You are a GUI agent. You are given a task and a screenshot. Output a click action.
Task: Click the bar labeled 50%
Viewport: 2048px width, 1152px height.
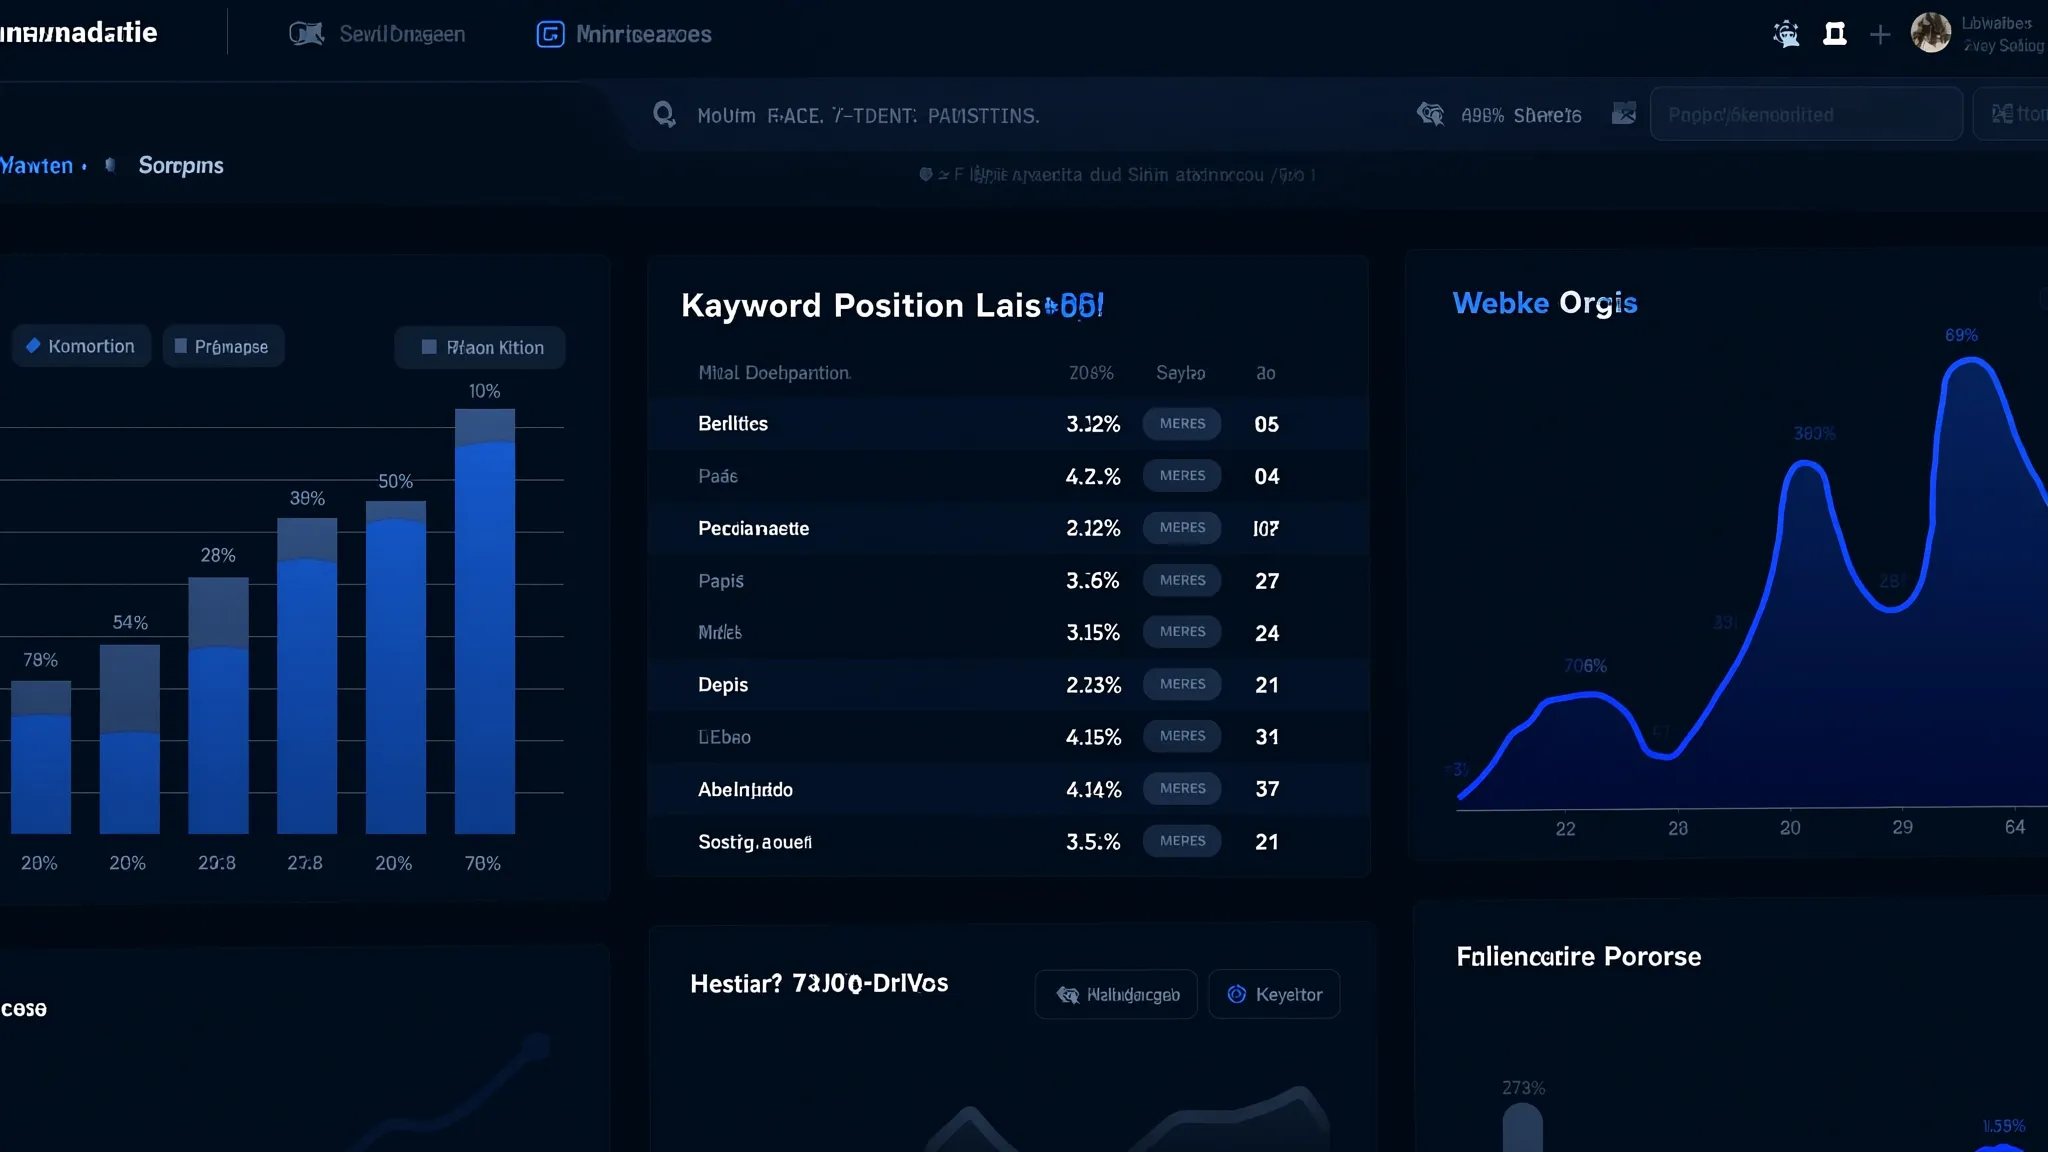click(x=396, y=667)
